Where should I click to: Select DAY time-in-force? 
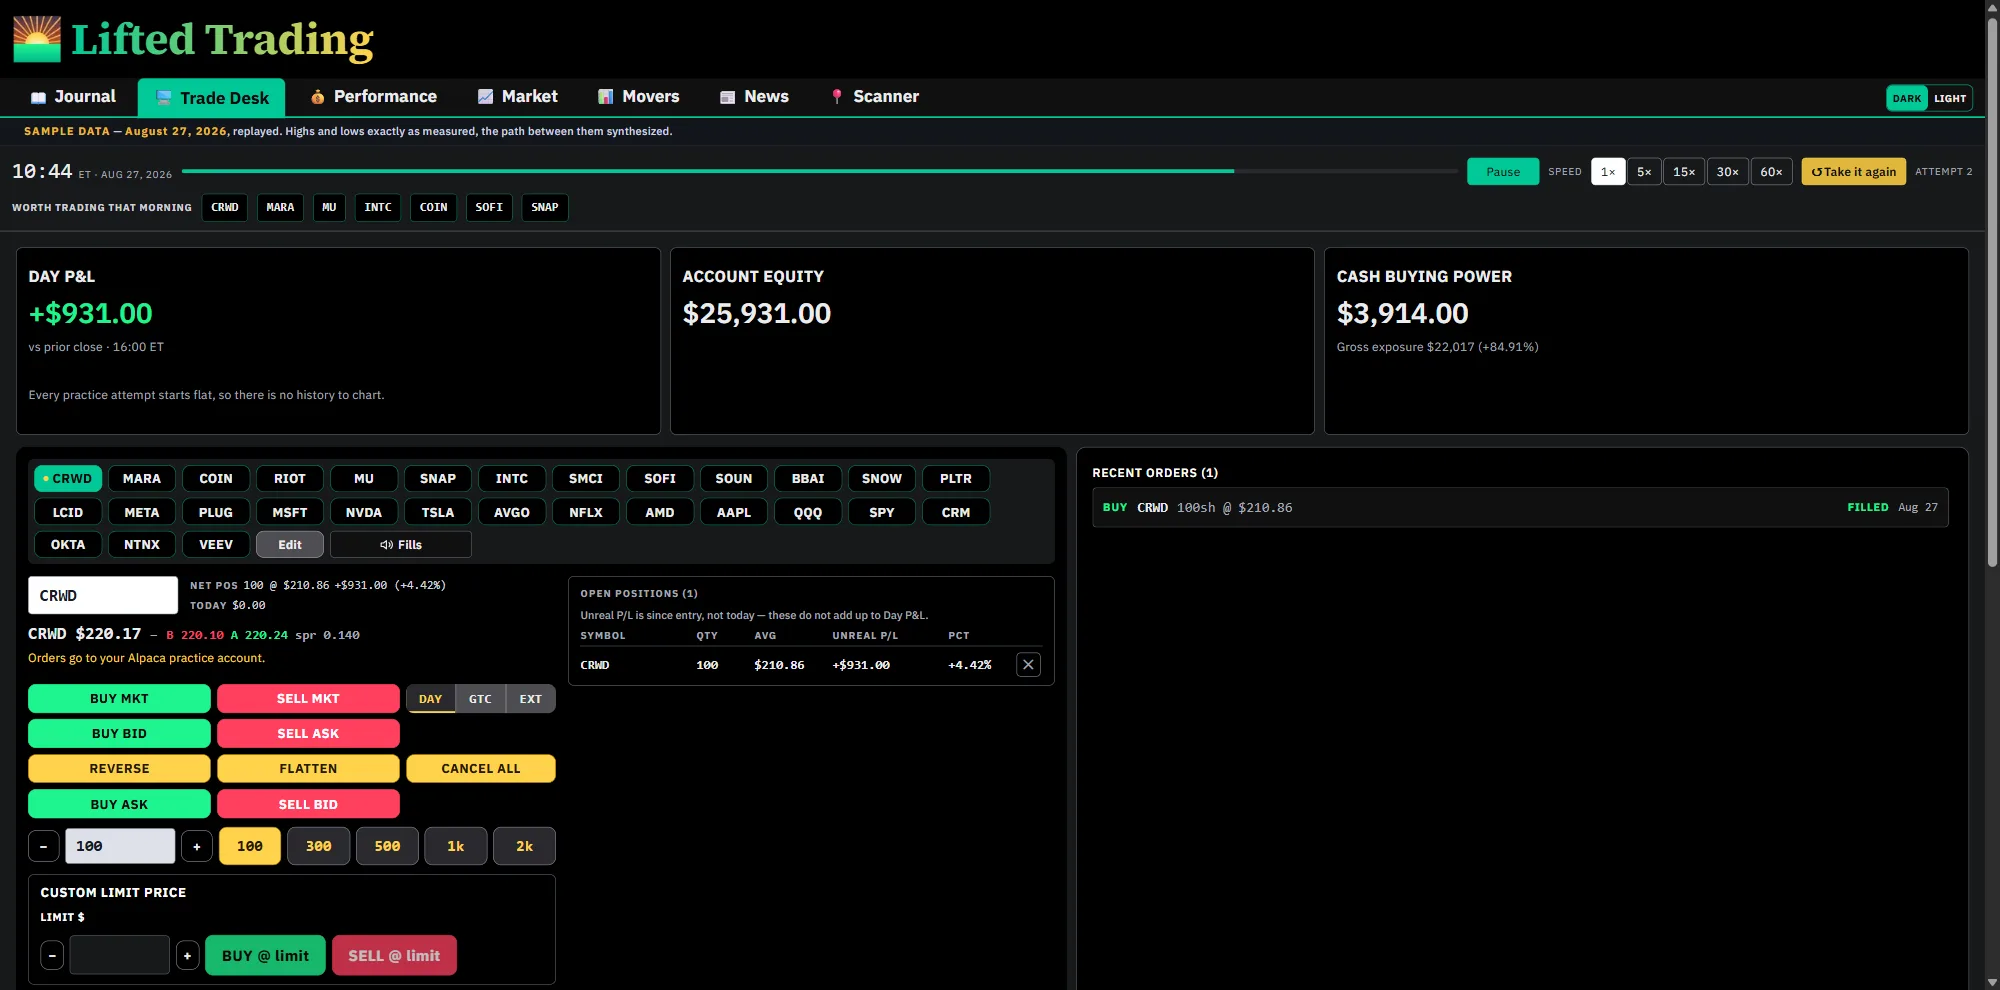pyautogui.click(x=430, y=699)
